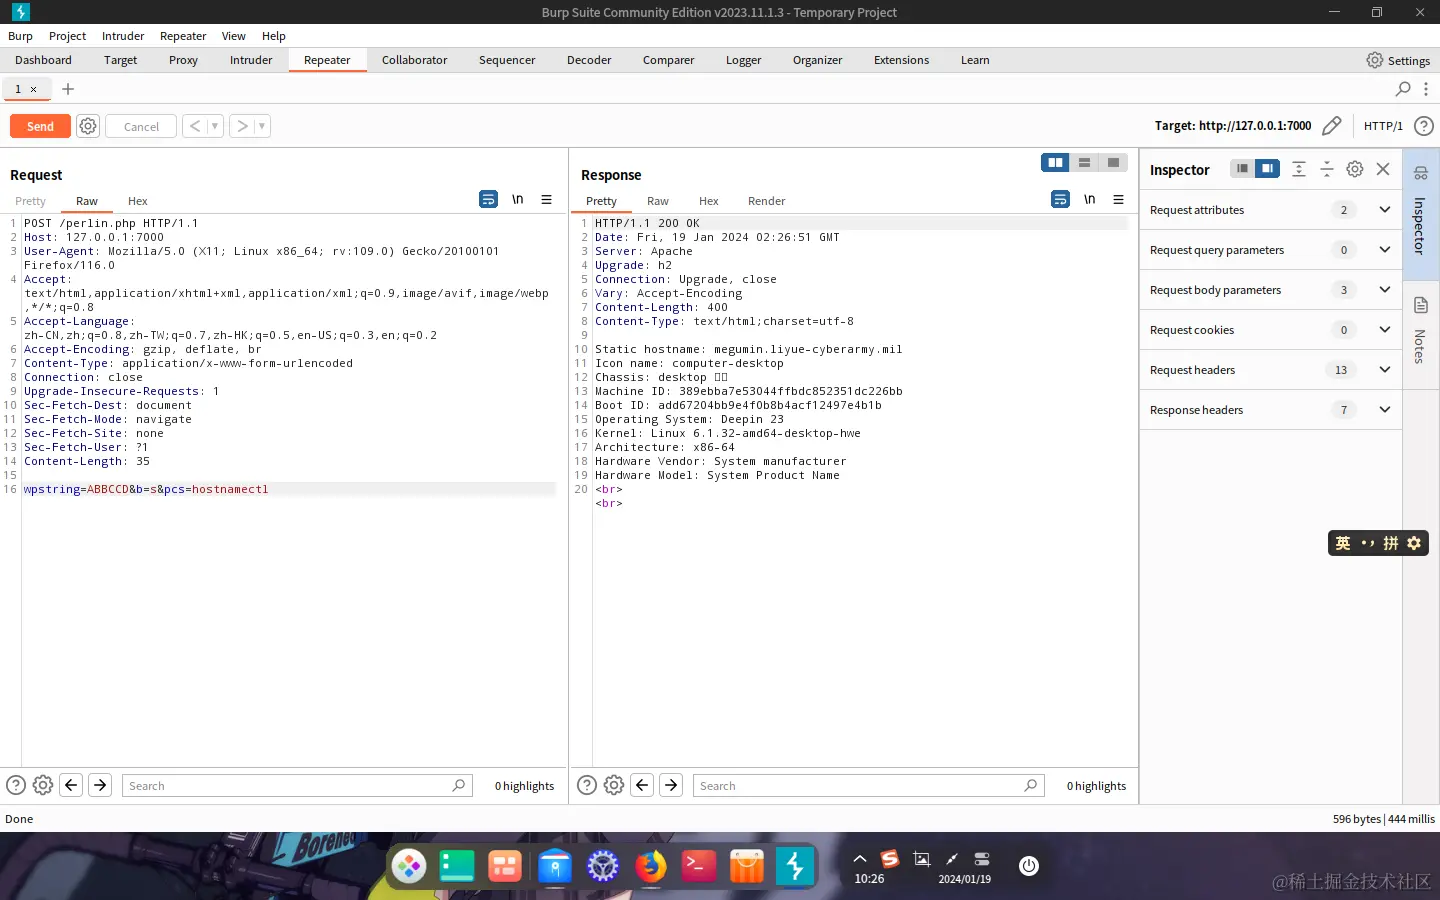
Task: Add a new Repeater tab
Action: click(68, 89)
